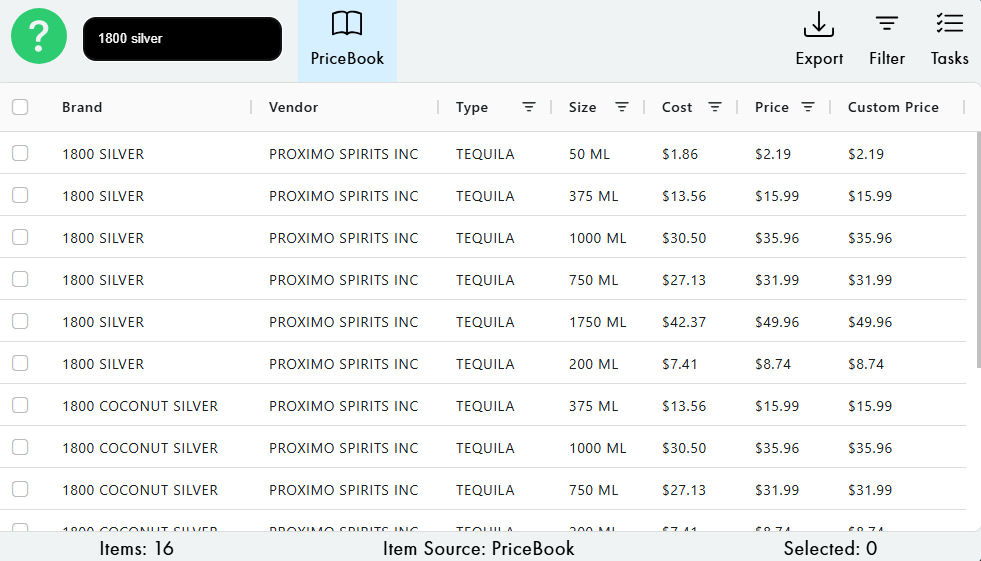Open the Tasks checklist icon
981x561 pixels.
tap(949, 24)
